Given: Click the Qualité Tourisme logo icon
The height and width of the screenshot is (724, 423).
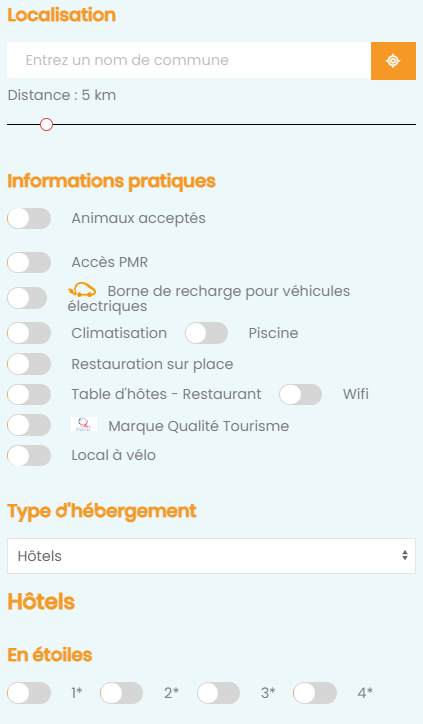Looking at the screenshot, I should click(84, 424).
